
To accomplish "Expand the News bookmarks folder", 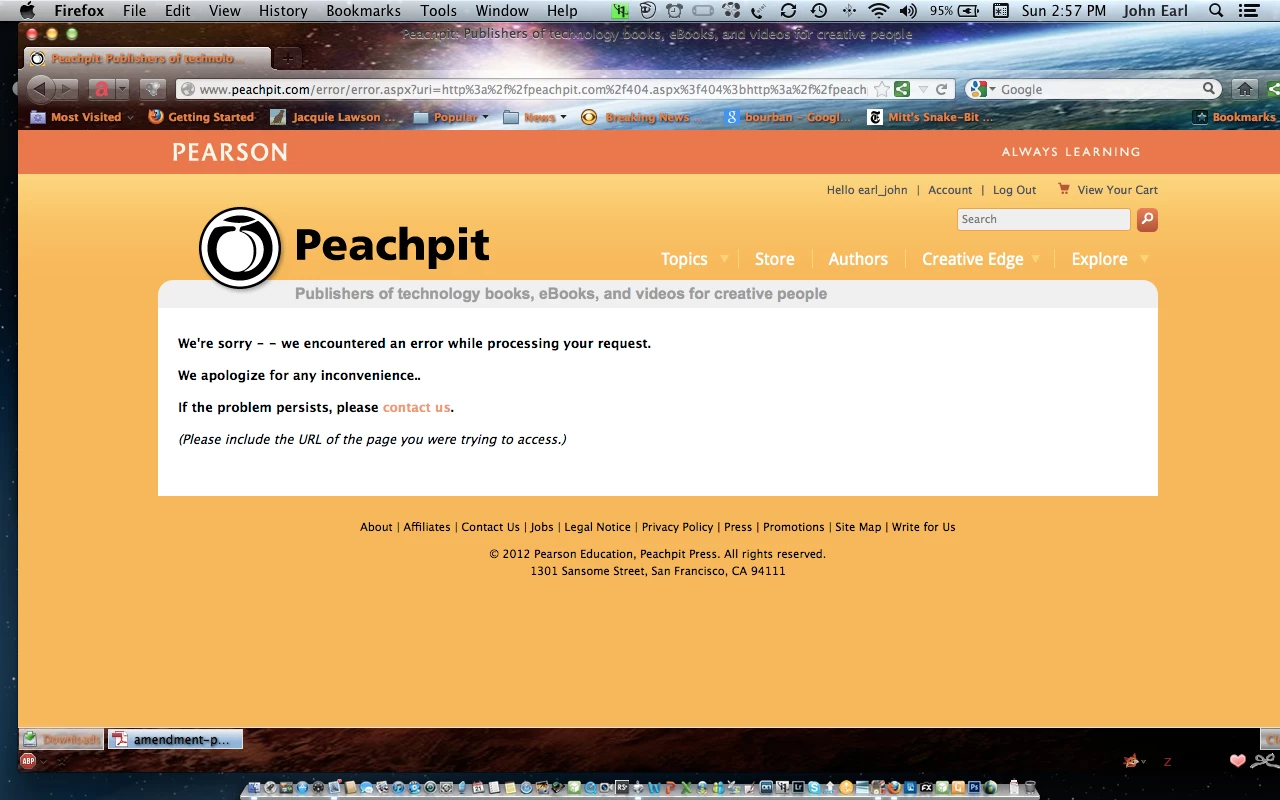I will pyautogui.click(x=535, y=117).
